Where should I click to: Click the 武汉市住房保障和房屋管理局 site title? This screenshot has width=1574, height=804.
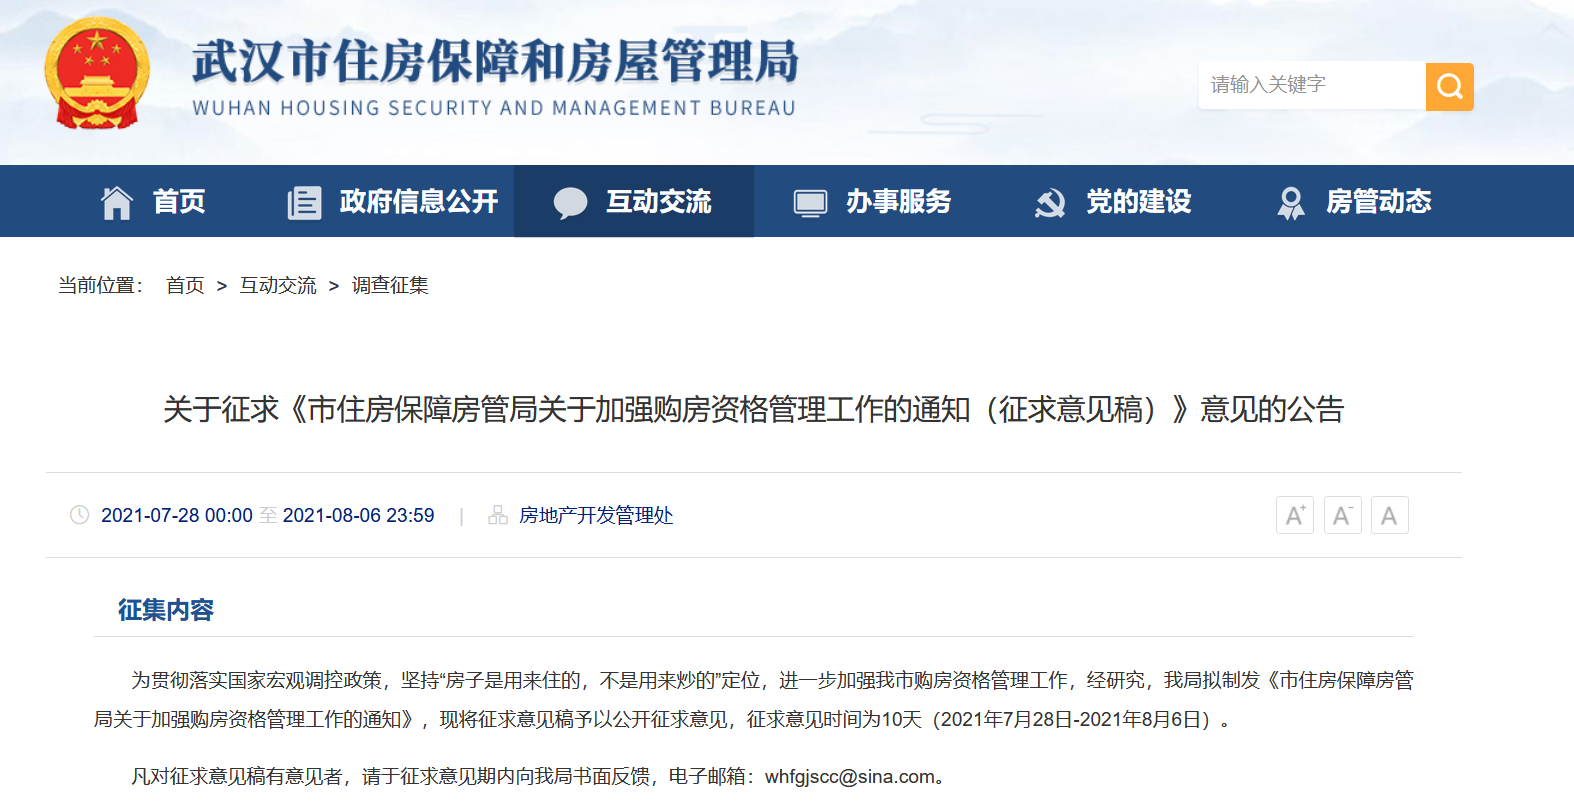point(496,61)
